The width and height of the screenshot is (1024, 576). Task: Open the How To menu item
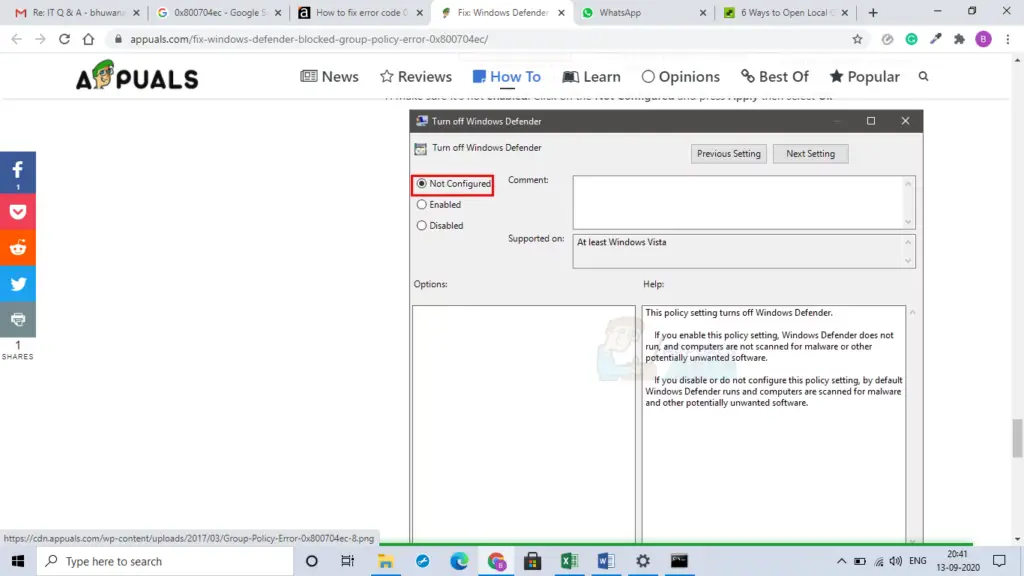click(507, 76)
